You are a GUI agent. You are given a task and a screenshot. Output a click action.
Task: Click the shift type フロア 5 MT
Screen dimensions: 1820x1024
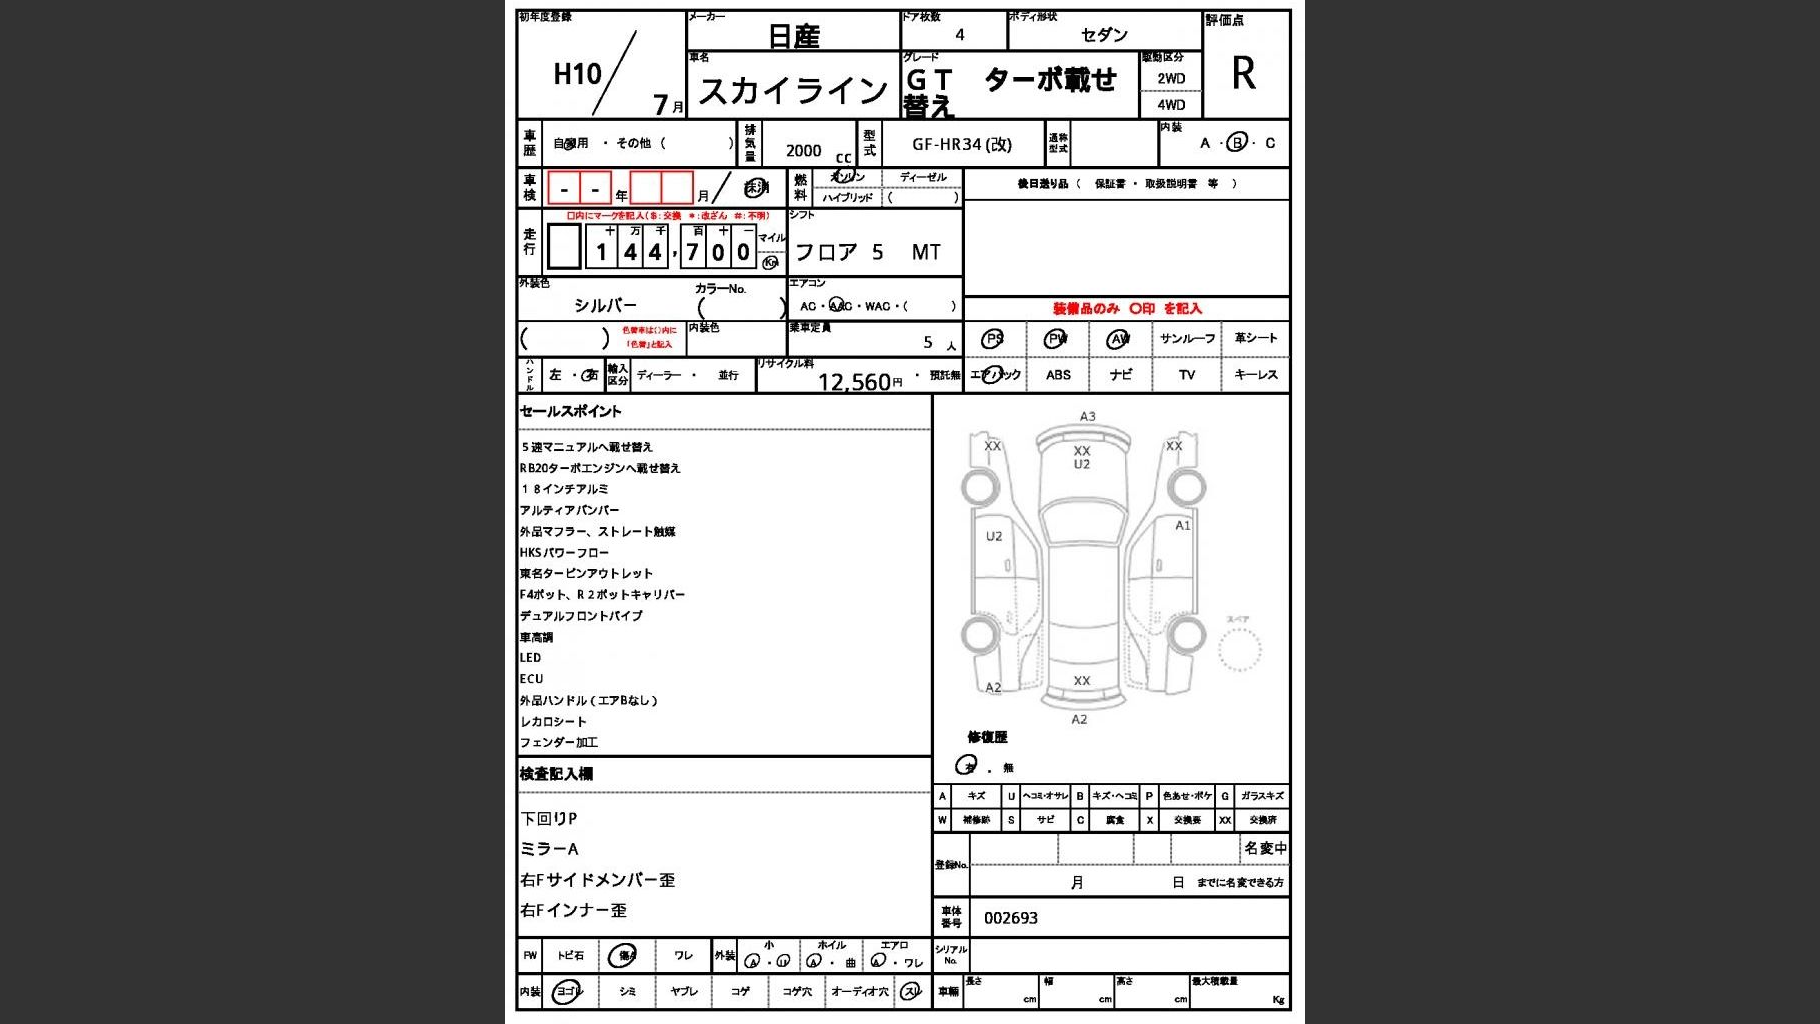[867, 252]
